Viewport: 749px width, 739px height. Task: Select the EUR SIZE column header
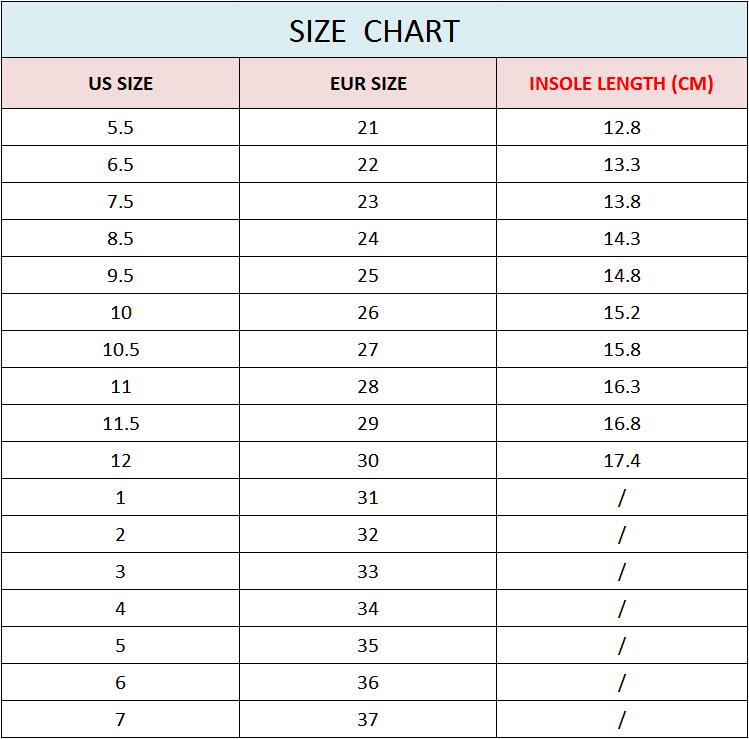(368, 84)
